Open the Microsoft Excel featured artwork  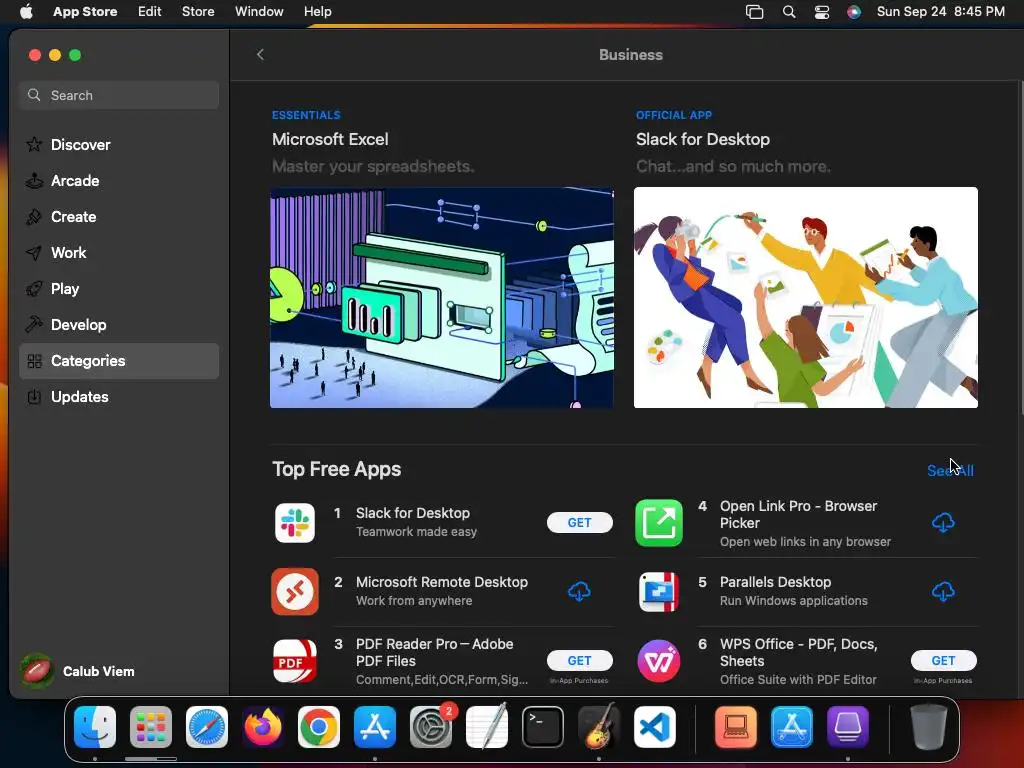tap(441, 298)
